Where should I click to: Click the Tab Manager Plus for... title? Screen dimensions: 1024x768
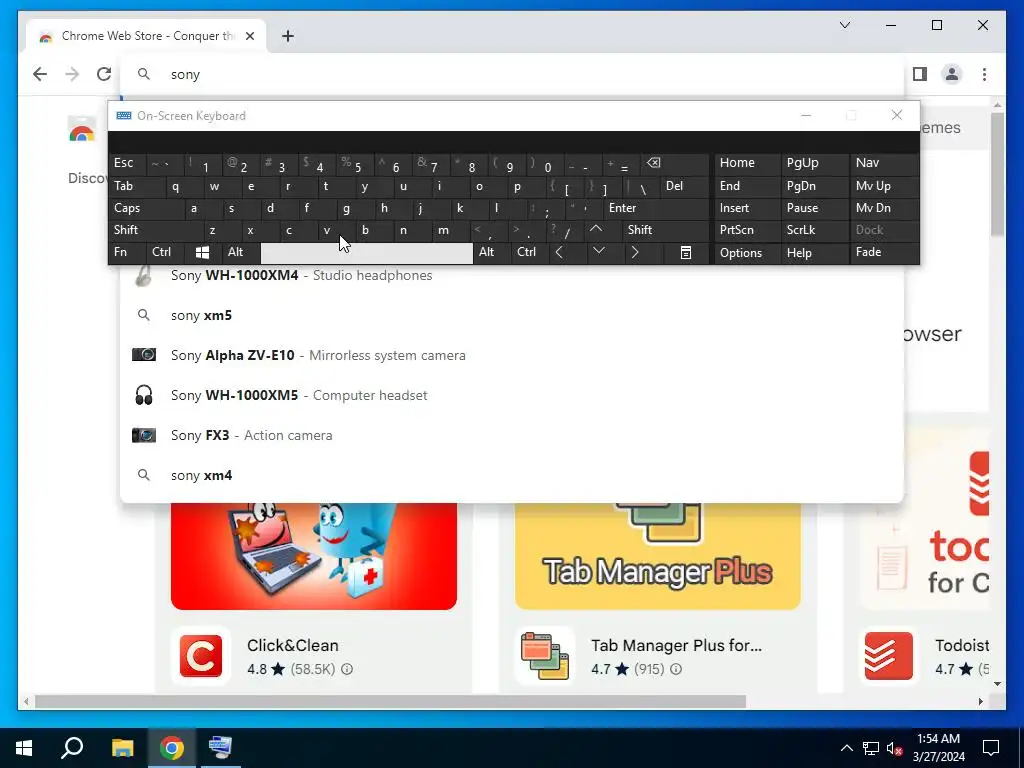[676, 645]
